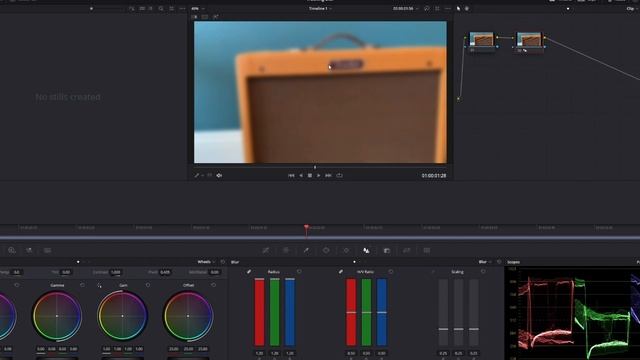This screenshot has height=360, width=640.
Task: Toggle Scaling channel link
Action: click(433, 271)
